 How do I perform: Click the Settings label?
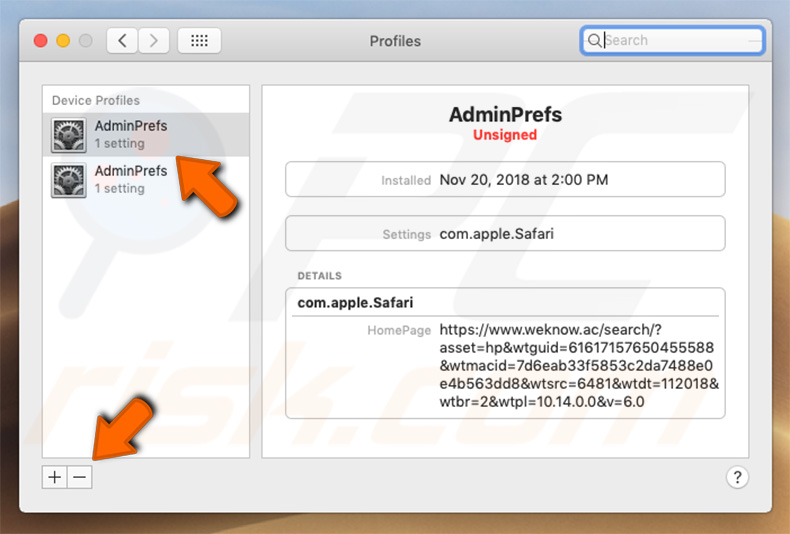(407, 234)
